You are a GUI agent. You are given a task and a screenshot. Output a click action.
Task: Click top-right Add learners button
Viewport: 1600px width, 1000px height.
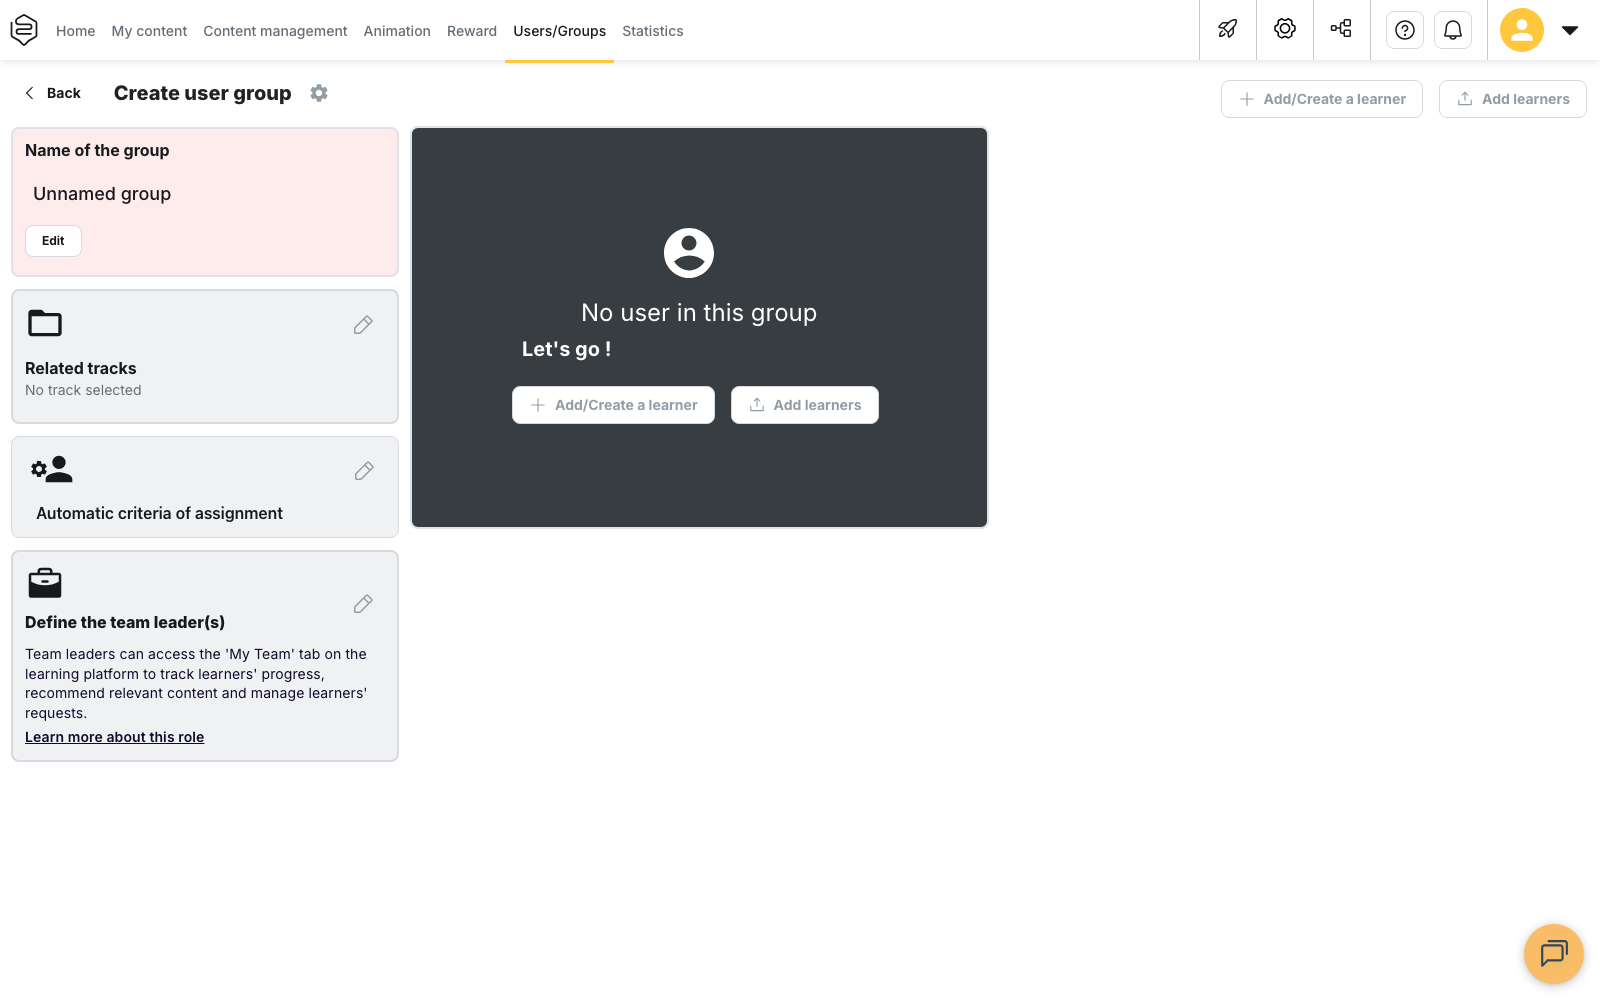click(x=1513, y=99)
